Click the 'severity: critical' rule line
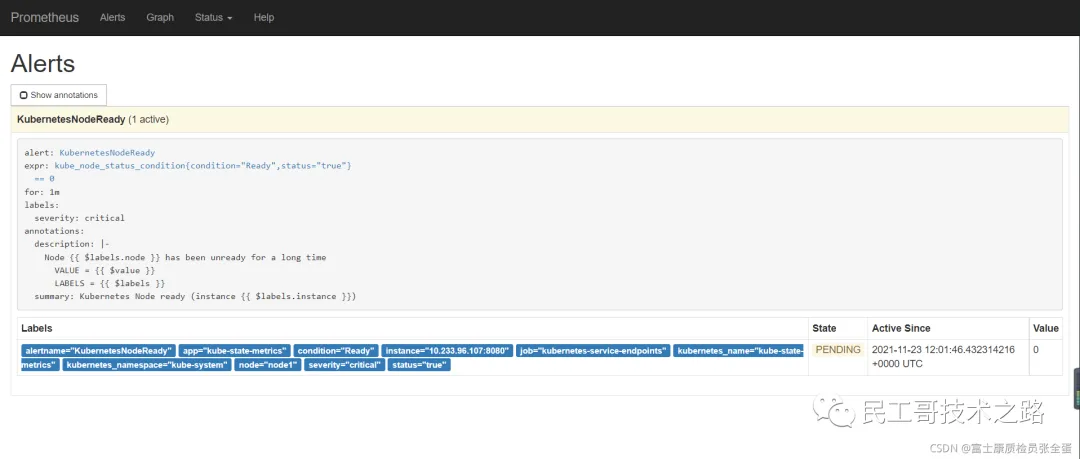 tap(80, 218)
